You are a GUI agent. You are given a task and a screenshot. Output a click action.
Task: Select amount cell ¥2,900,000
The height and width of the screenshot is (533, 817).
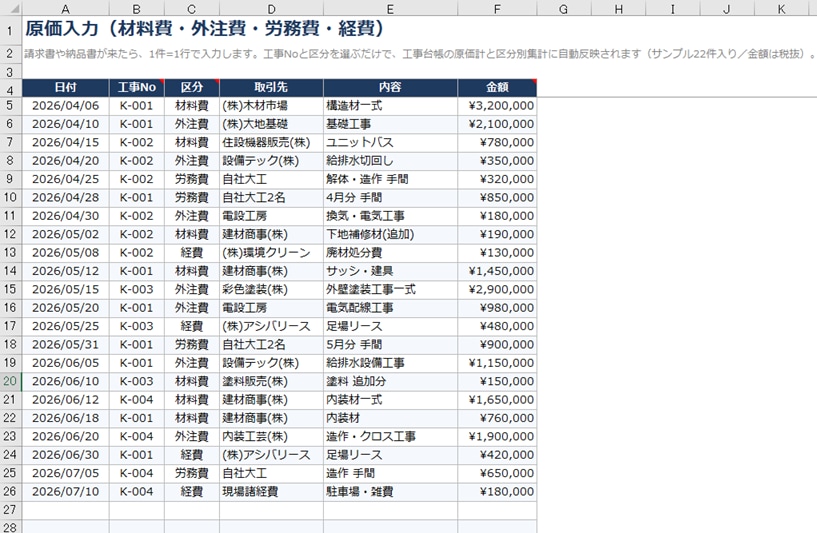click(x=497, y=289)
